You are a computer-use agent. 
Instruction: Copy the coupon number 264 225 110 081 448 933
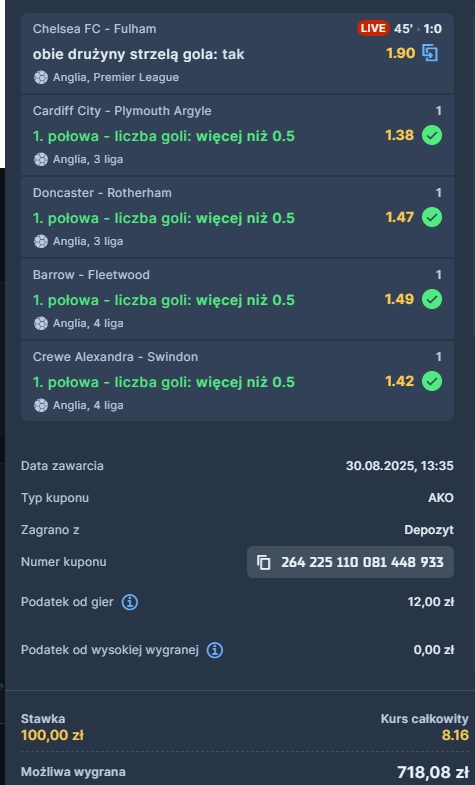(x=350, y=562)
